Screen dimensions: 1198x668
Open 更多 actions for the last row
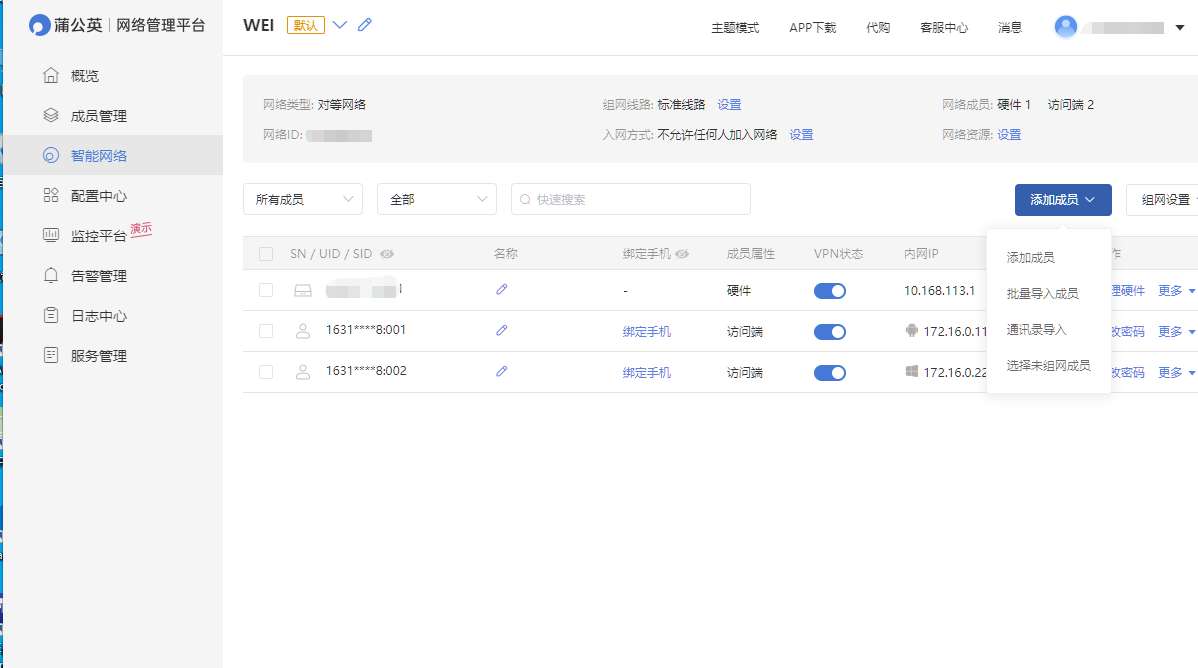tap(1170, 372)
